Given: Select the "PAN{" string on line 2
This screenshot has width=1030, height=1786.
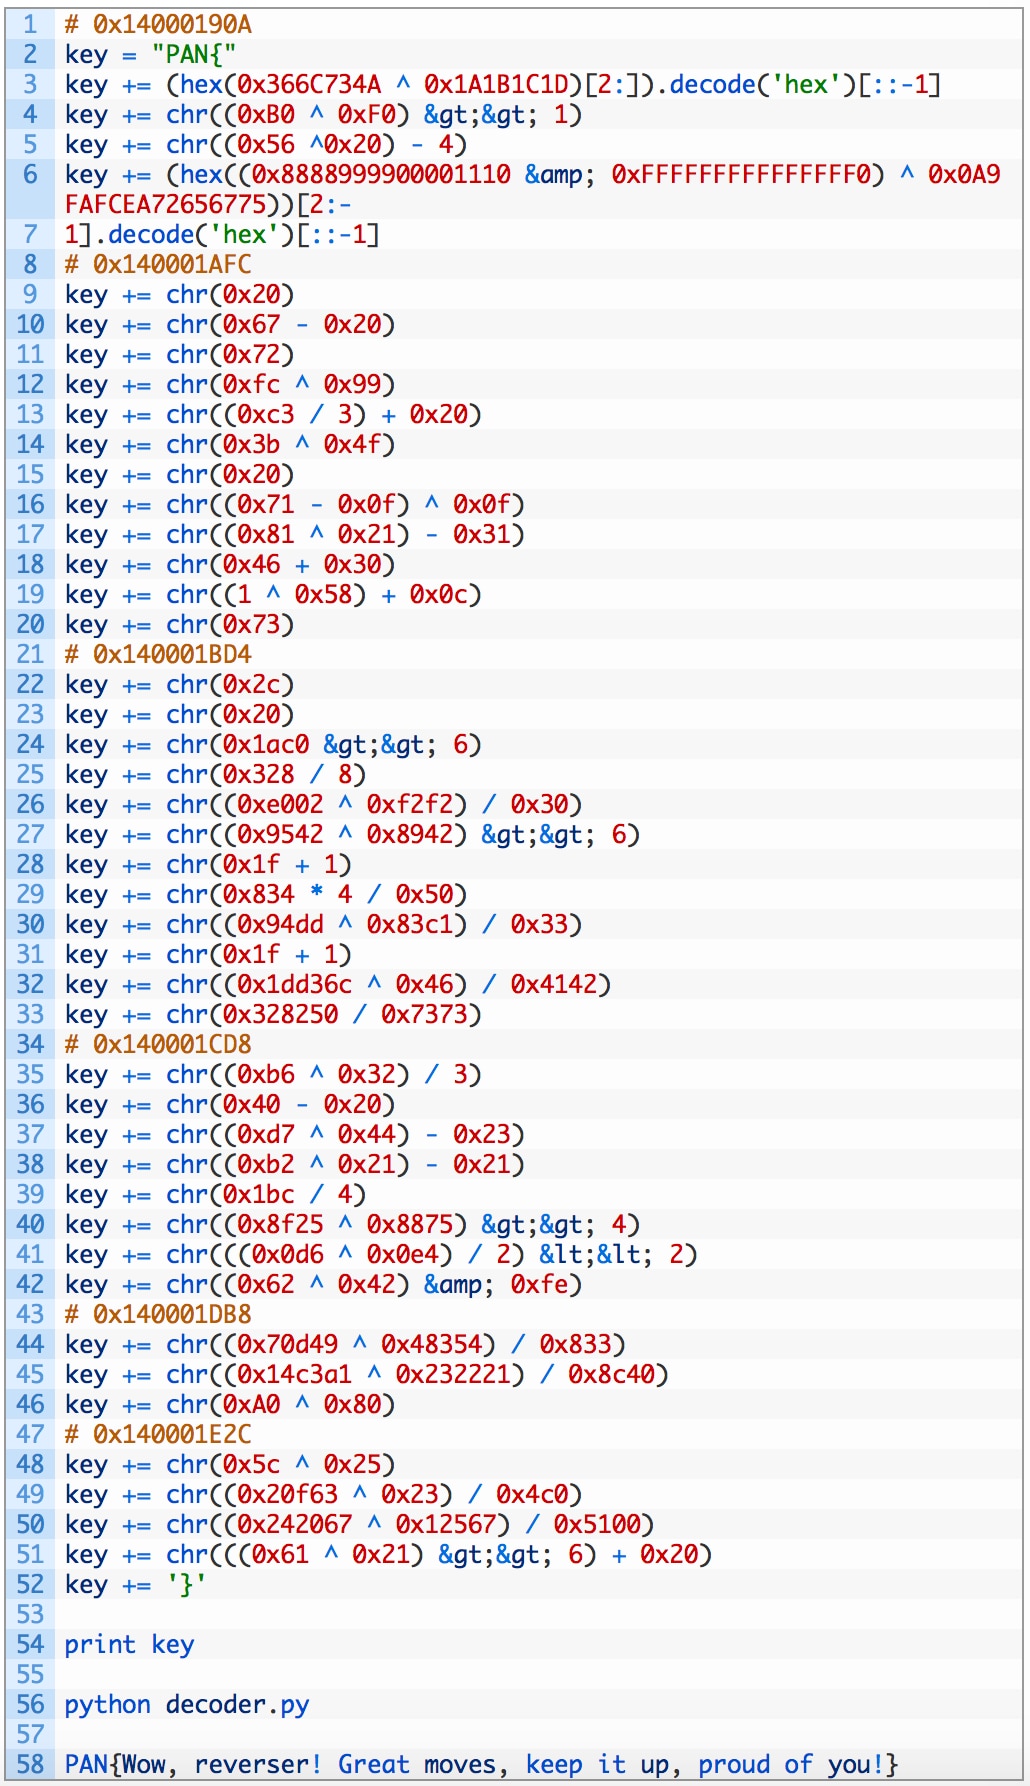Looking at the screenshot, I should 194,54.
